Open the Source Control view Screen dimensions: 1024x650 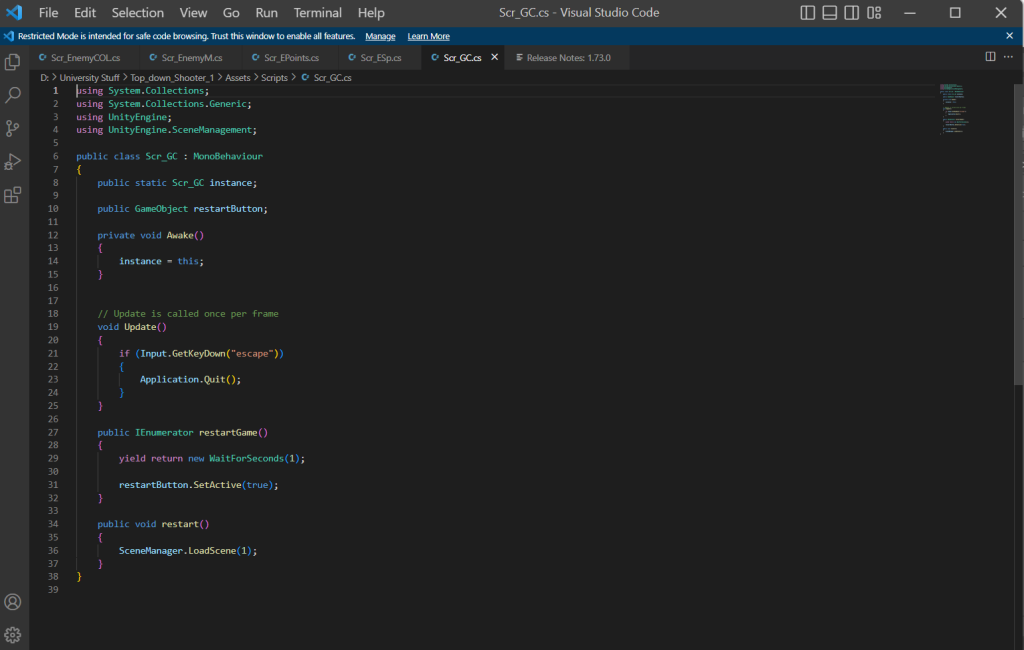tap(13, 128)
